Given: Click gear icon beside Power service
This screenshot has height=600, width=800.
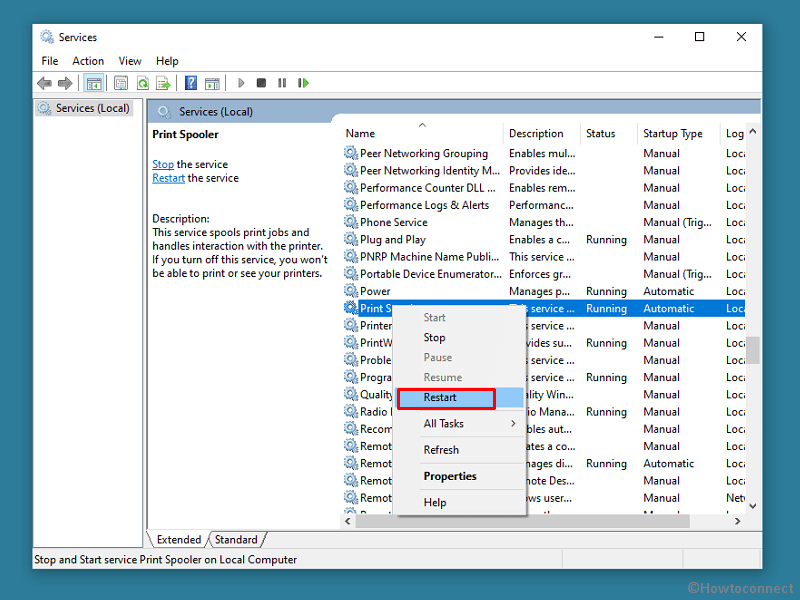Looking at the screenshot, I should click(x=351, y=291).
